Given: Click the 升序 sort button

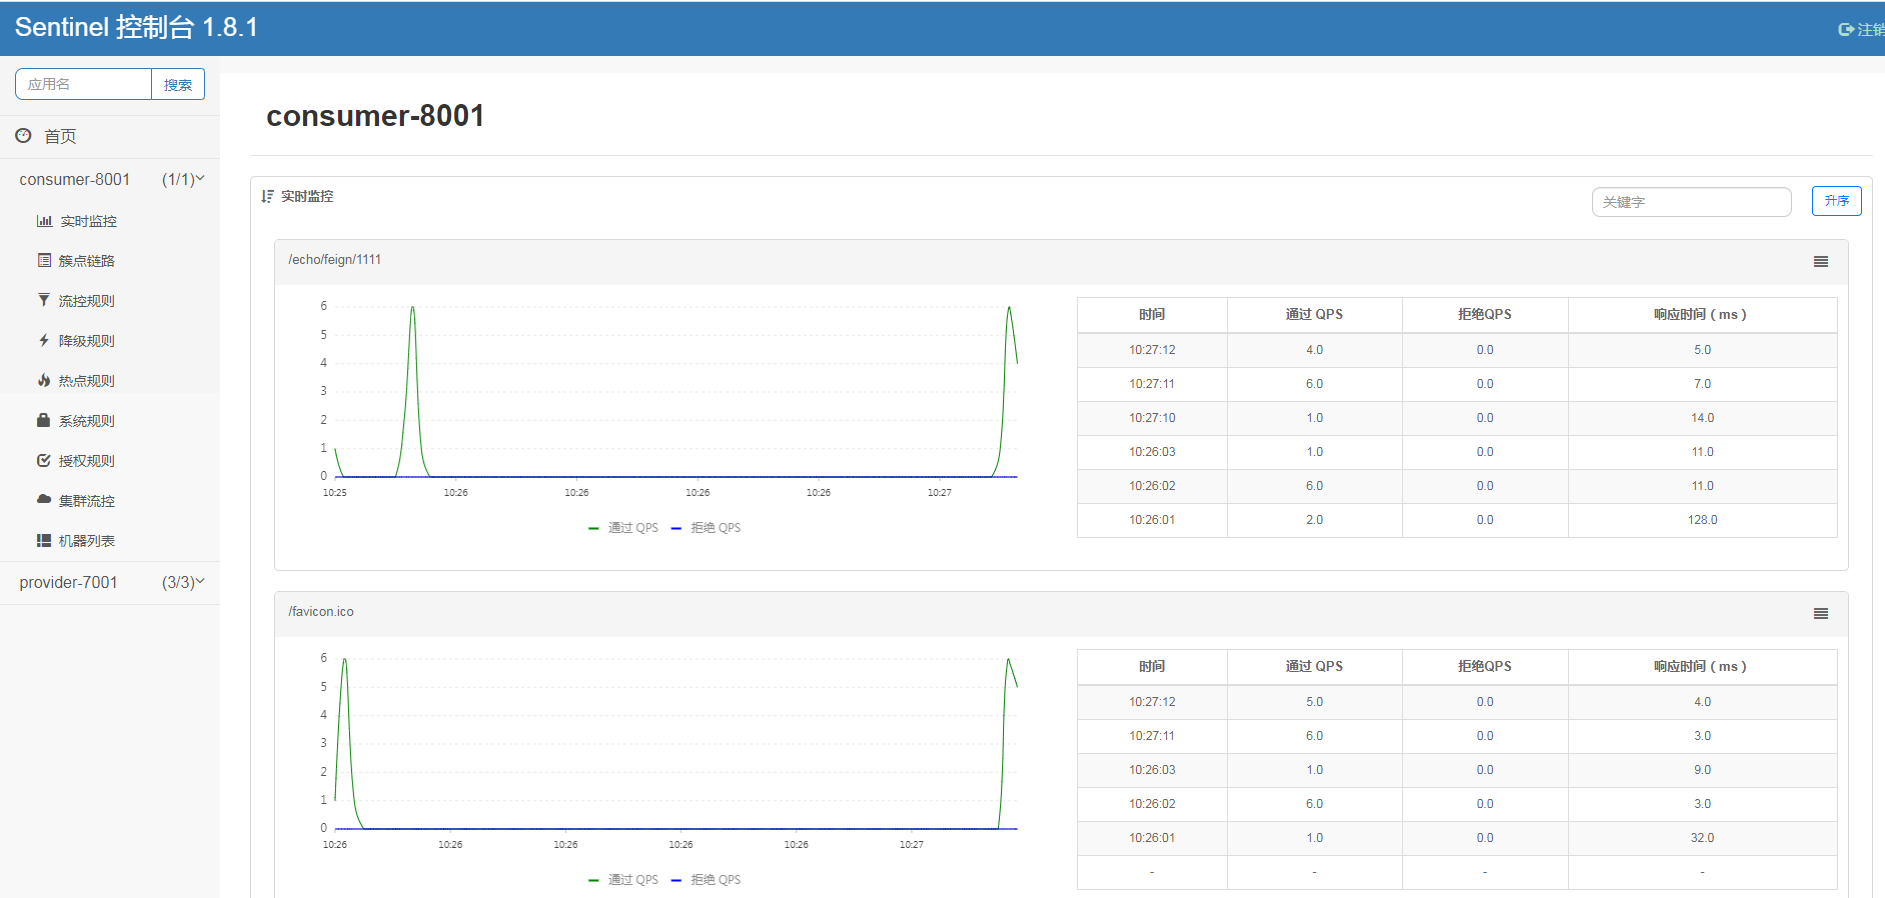Looking at the screenshot, I should pos(1836,201).
